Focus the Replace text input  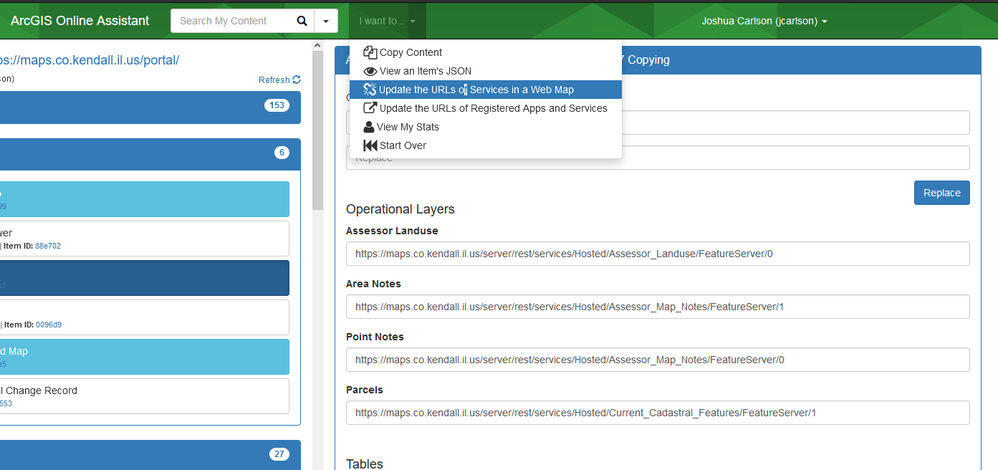point(657,158)
